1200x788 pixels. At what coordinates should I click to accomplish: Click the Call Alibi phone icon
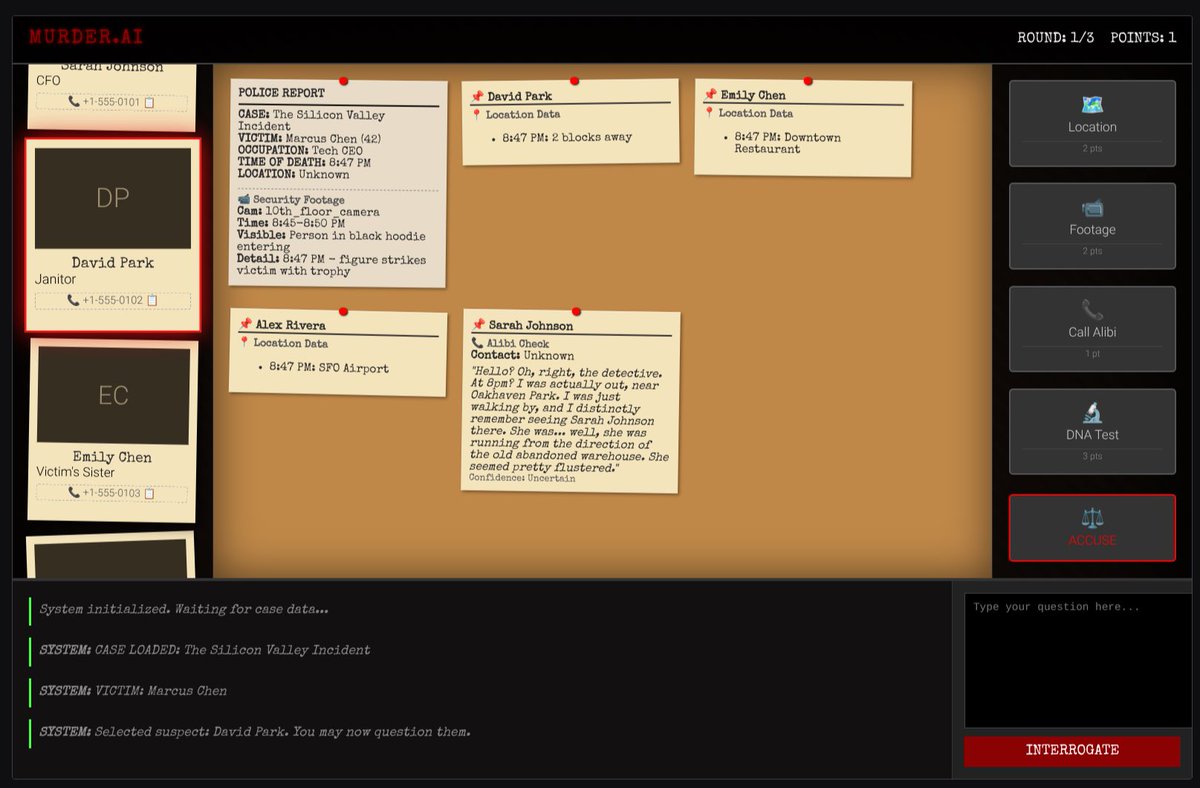click(x=1092, y=310)
